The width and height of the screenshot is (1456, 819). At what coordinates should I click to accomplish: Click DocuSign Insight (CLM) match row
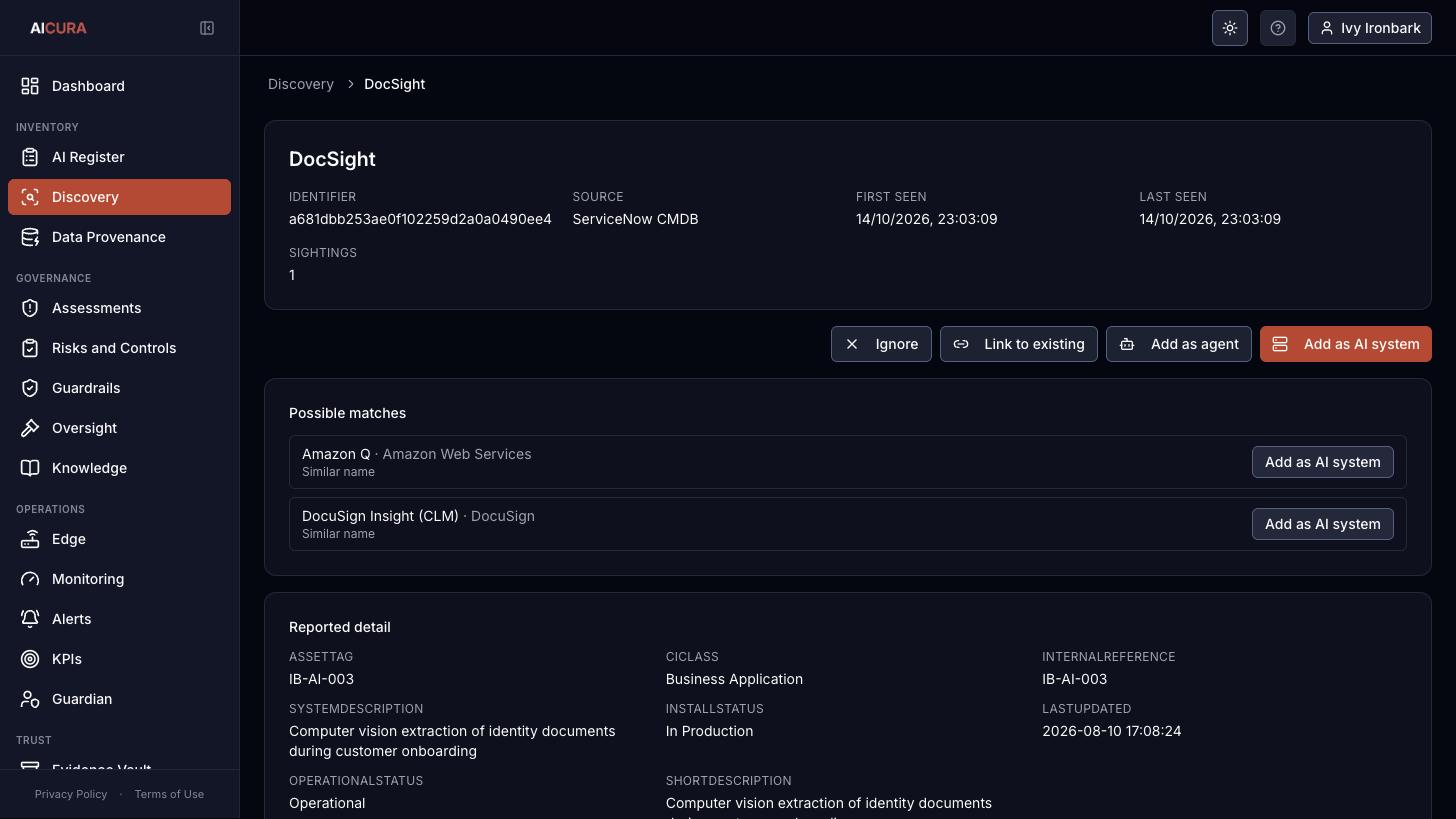(847, 524)
